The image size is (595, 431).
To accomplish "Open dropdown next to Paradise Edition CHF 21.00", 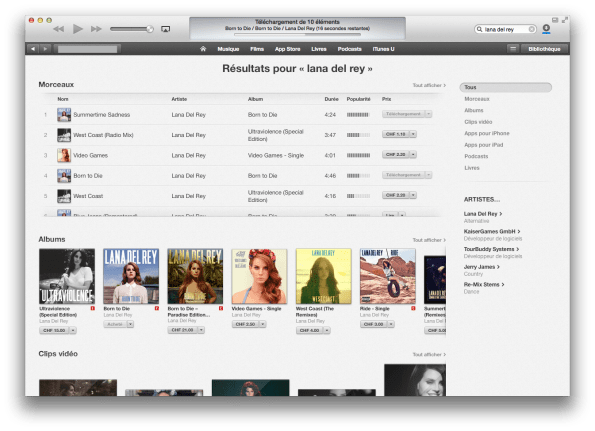I will (x=201, y=330).
